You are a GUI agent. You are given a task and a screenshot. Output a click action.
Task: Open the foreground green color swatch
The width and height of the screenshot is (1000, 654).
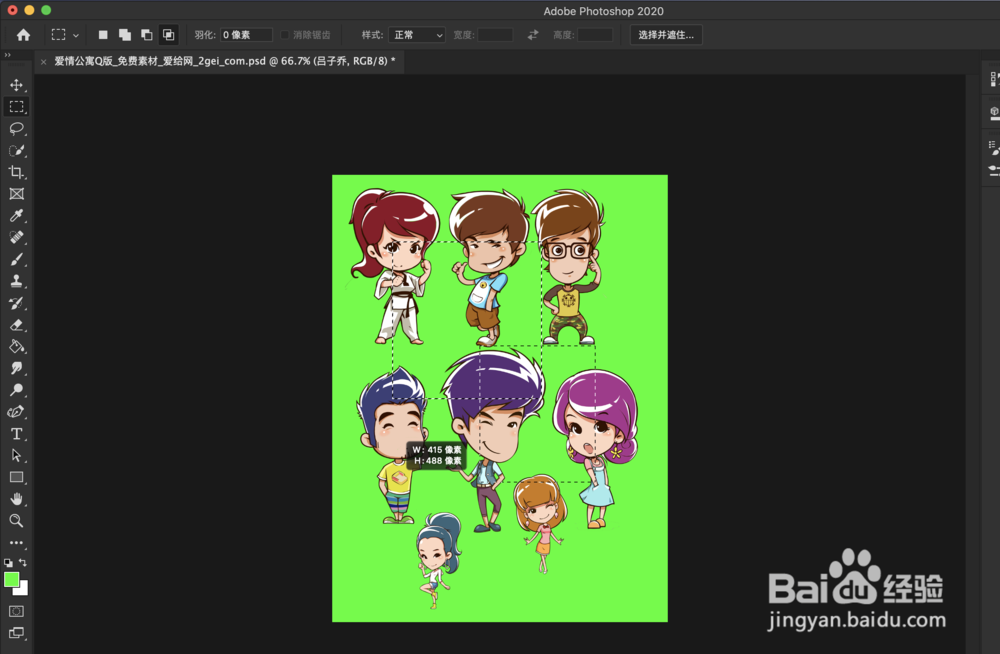11,579
